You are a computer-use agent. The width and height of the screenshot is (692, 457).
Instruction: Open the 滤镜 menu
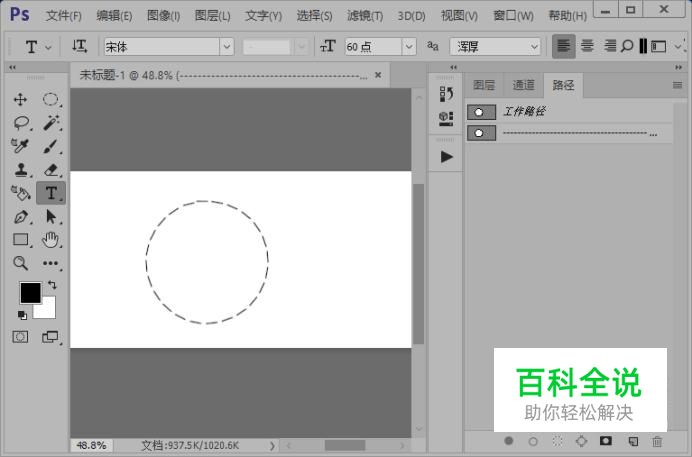(364, 16)
